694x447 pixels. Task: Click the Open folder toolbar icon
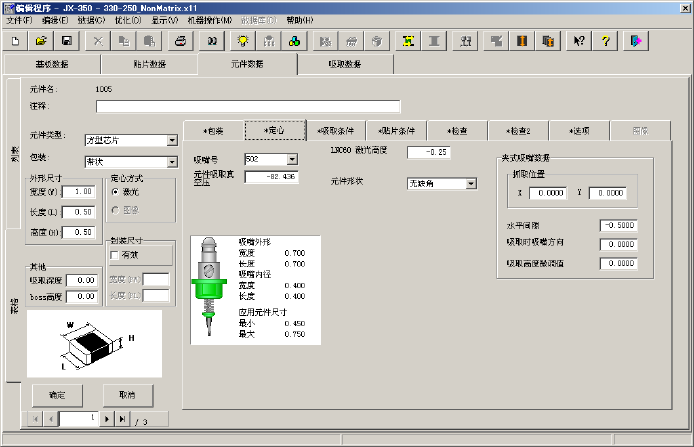pyautogui.click(x=41, y=41)
